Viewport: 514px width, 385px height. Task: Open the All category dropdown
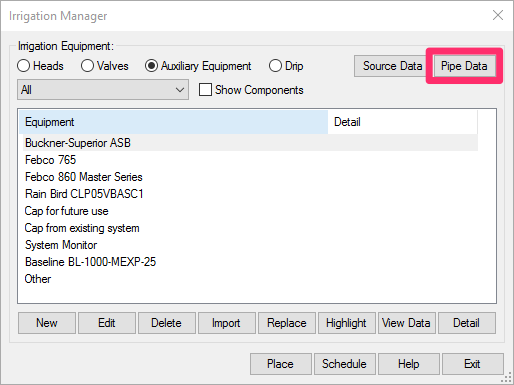pyautogui.click(x=103, y=89)
